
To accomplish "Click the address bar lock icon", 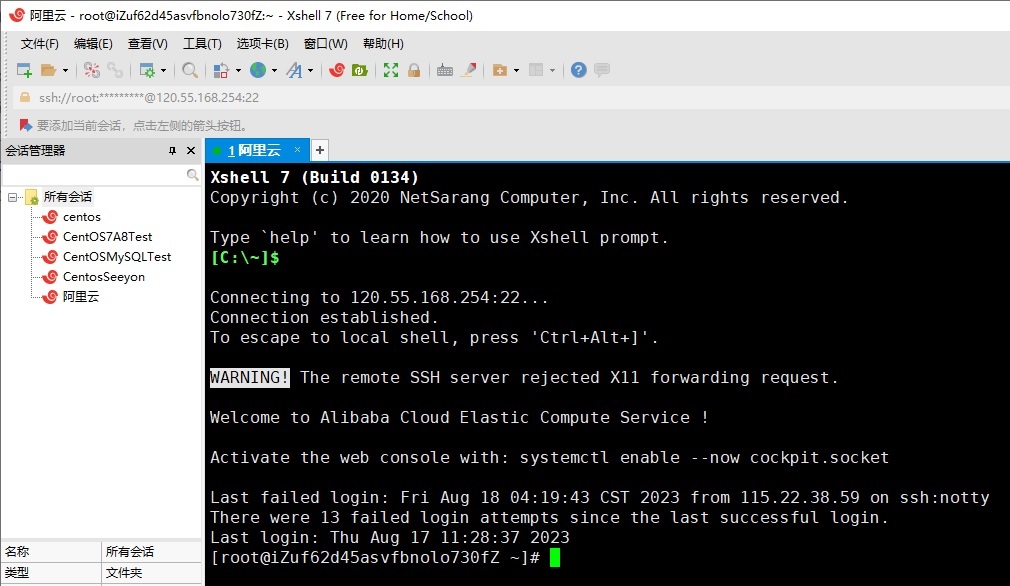I will tap(25, 97).
